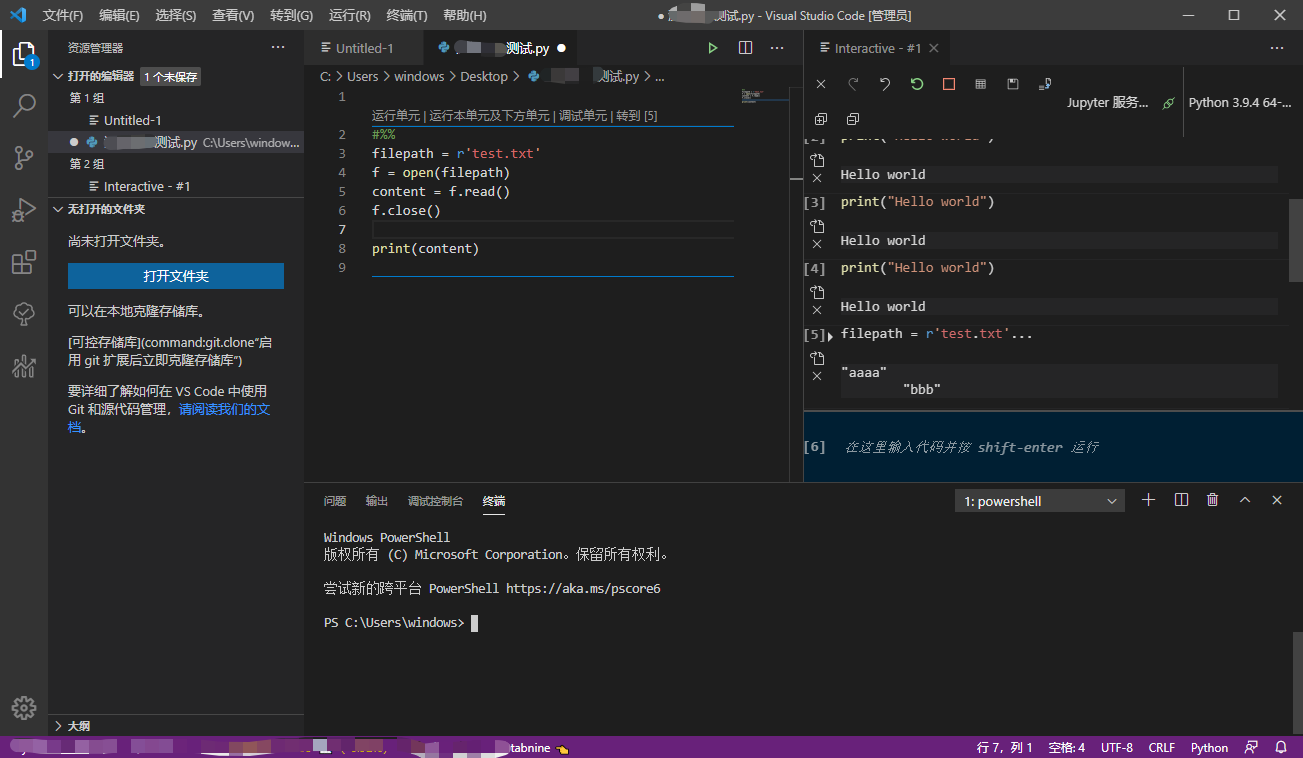Split the editor to the right
This screenshot has height=758, width=1303.
pos(745,48)
